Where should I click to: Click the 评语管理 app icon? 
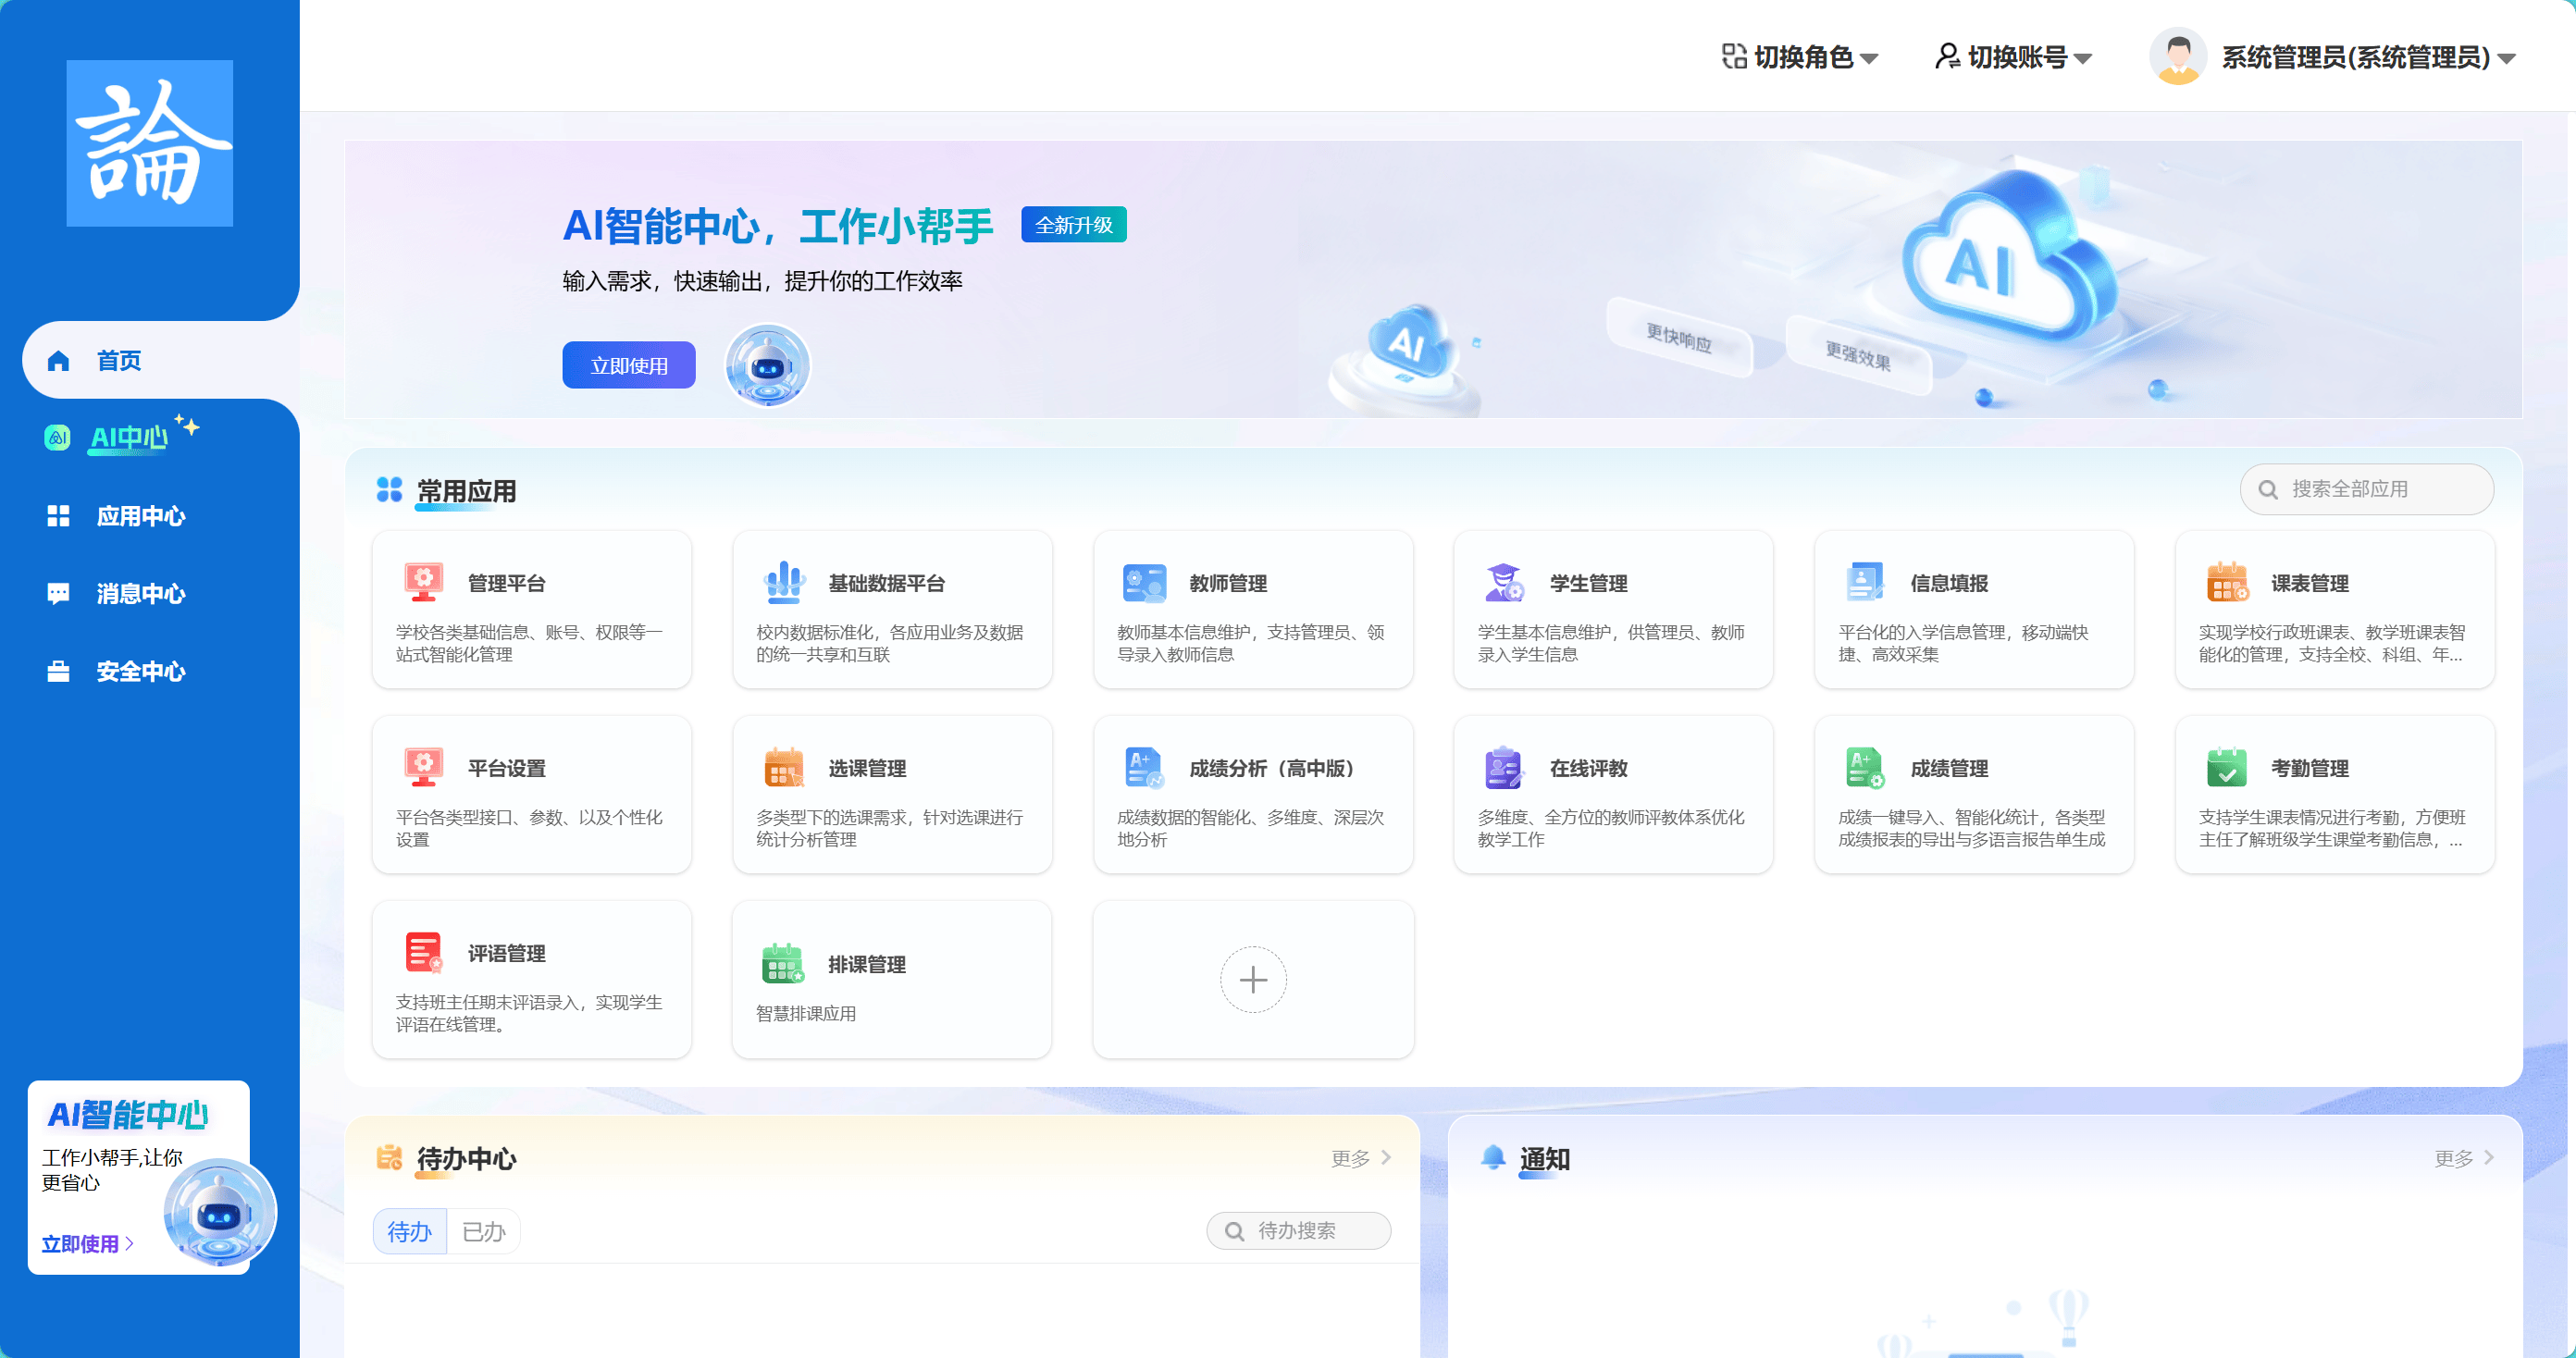423,952
